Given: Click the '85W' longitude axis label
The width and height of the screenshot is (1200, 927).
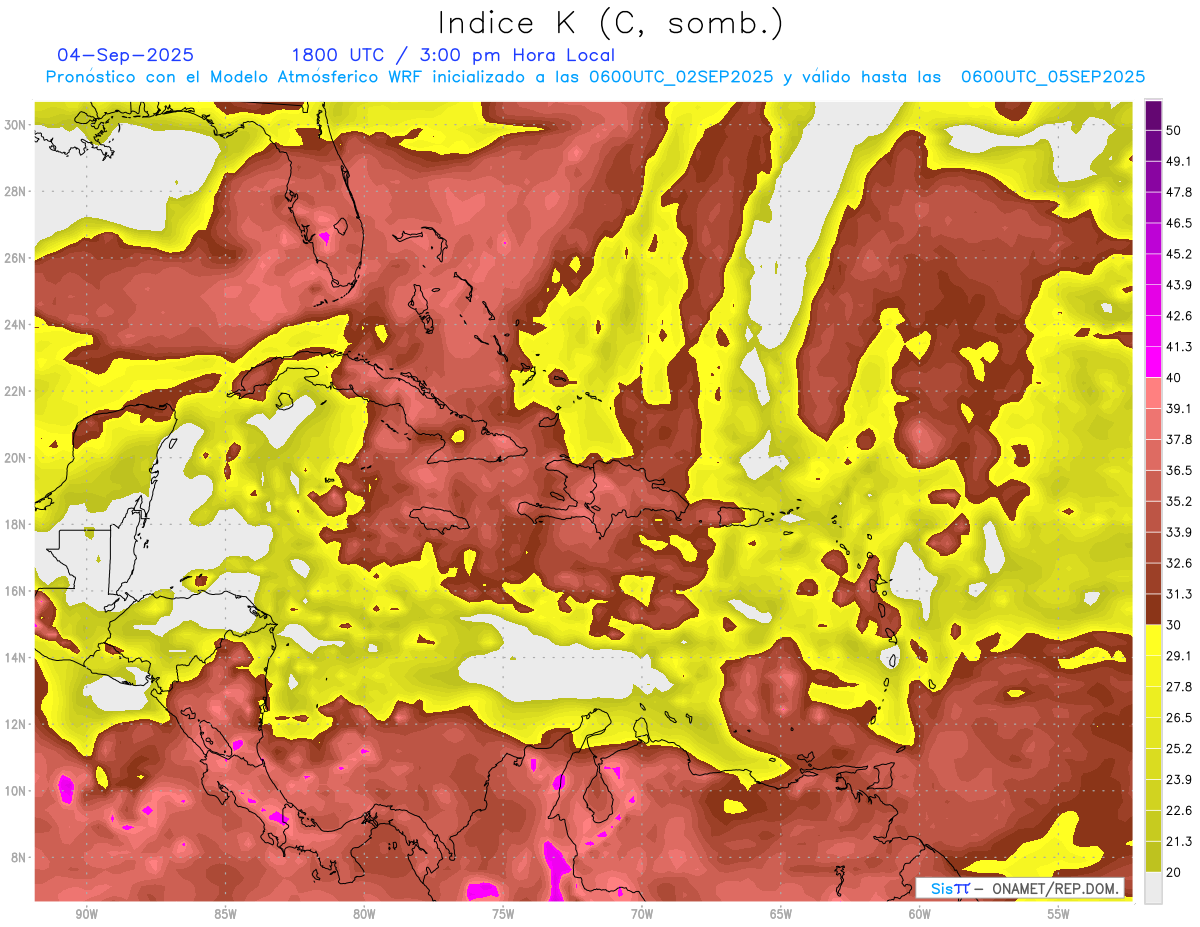Looking at the screenshot, I should 225,914.
